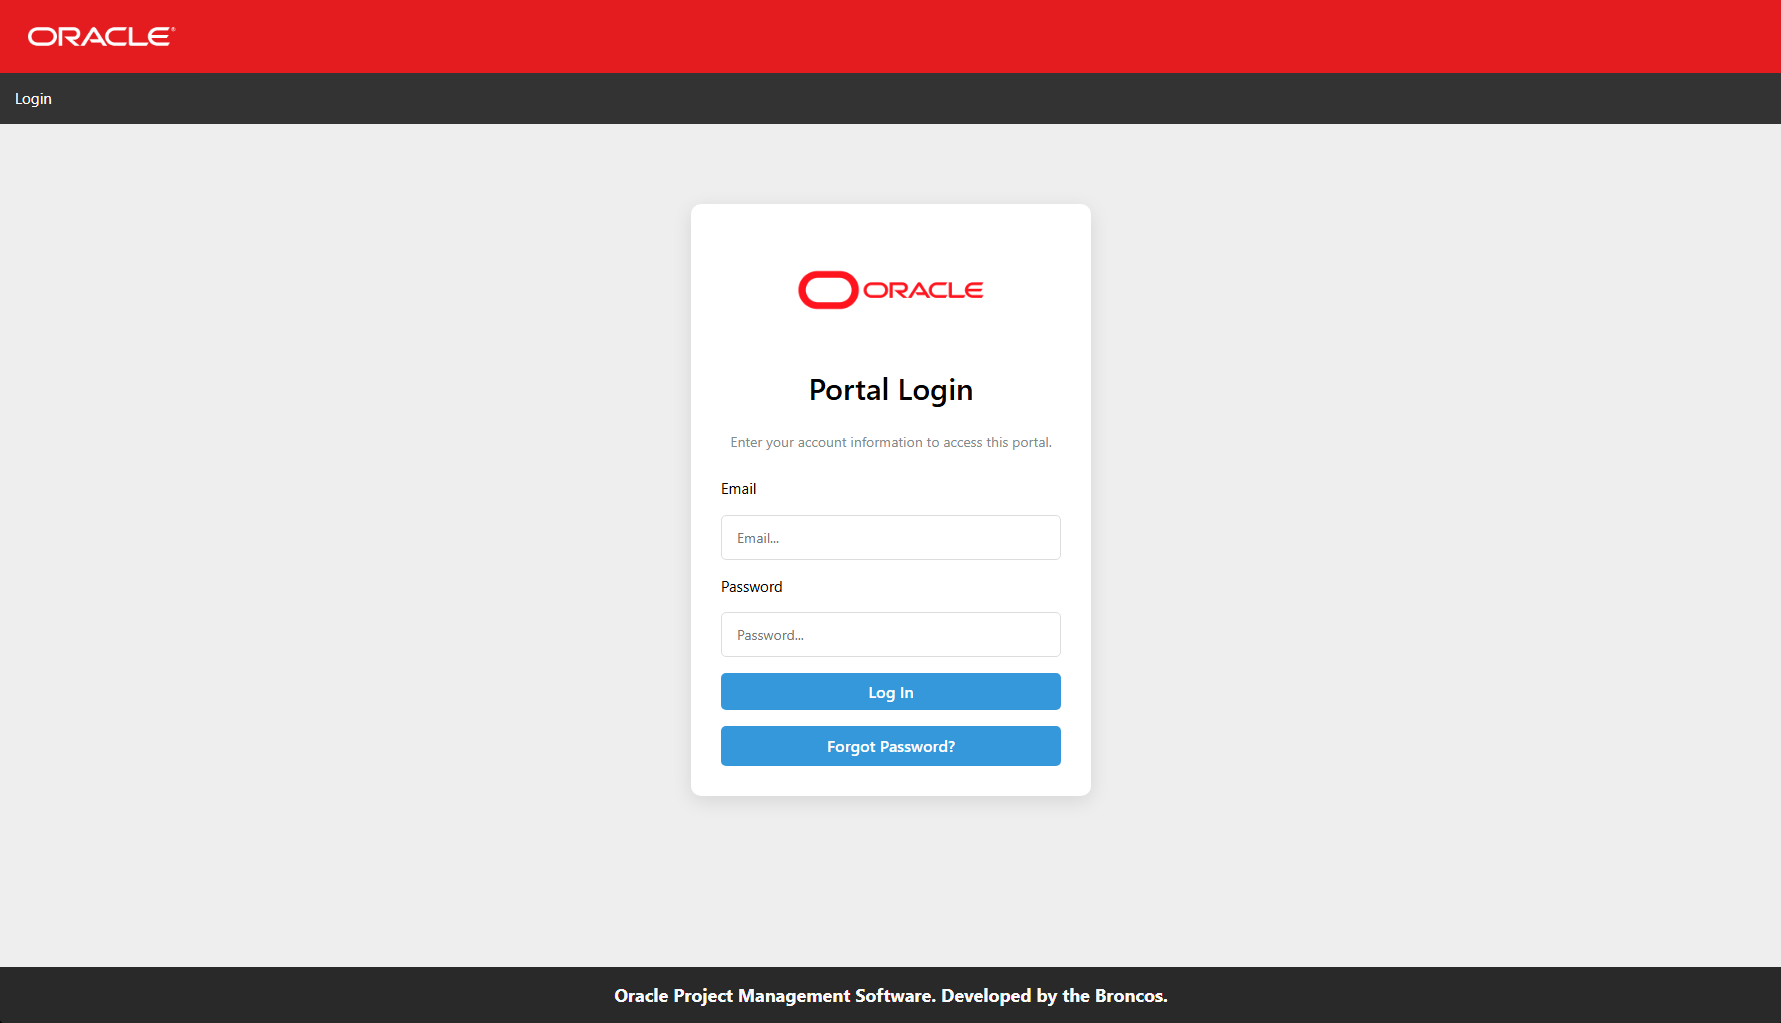The image size is (1781, 1023).
Task: Select the Login tab in the dark bar
Action: click(33, 98)
